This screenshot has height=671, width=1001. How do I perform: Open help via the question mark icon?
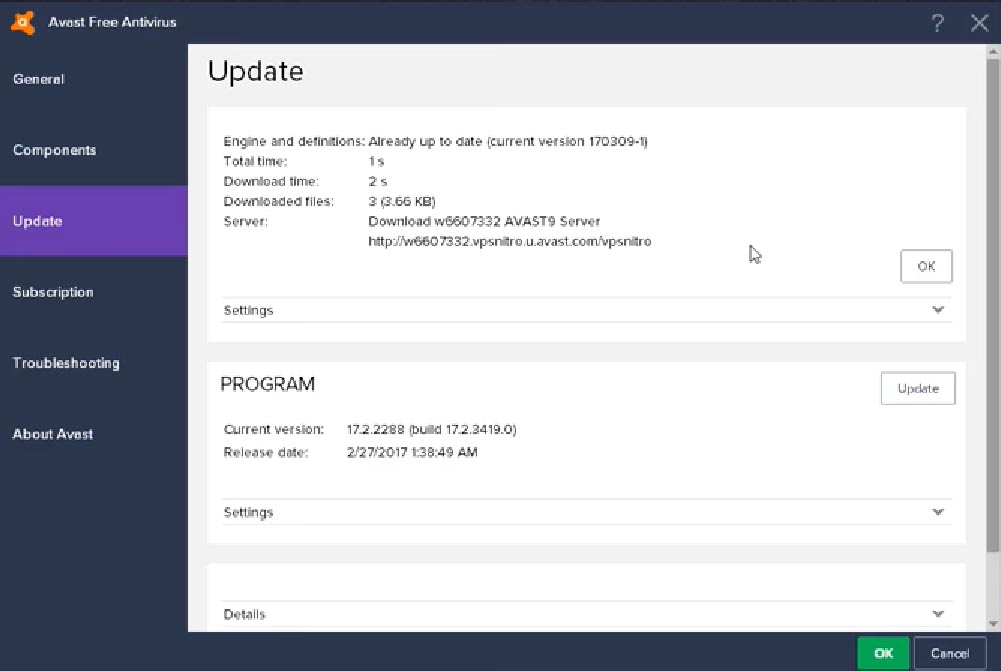pyautogui.click(x=937, y=23)
